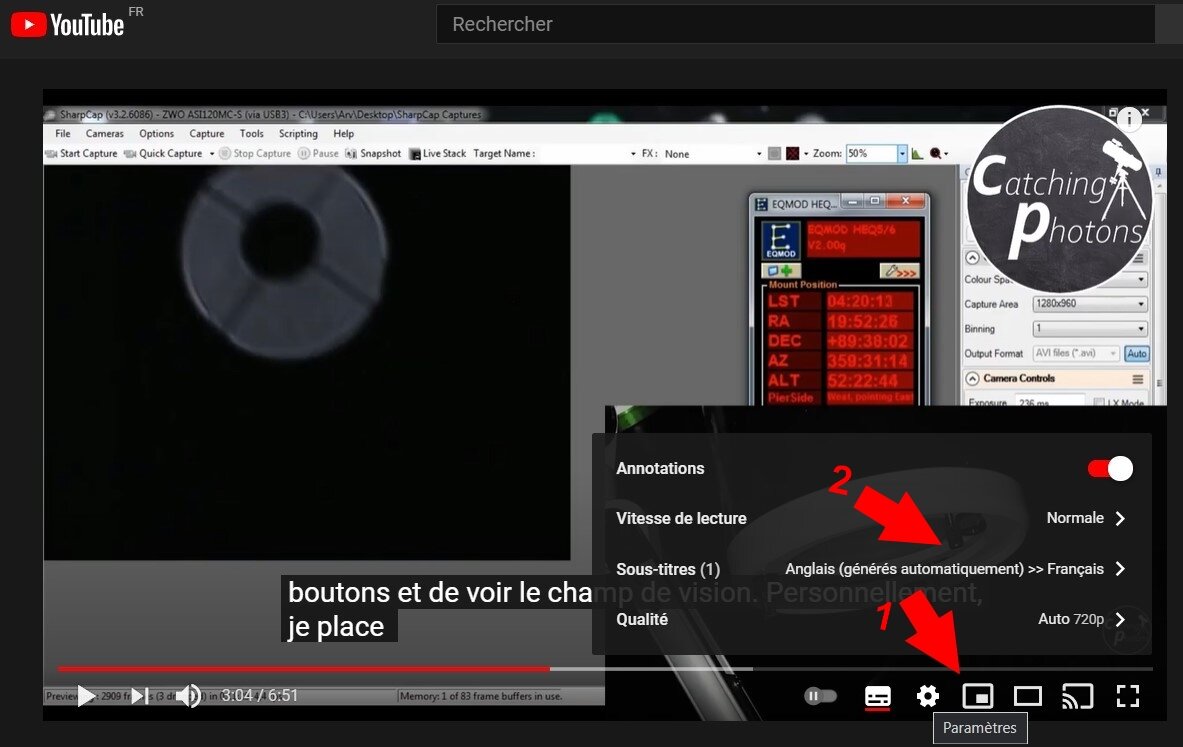This screenshot has width=1183, height=747.
Task: Click the Live Stack toolbar button
Action: (438, 153)
